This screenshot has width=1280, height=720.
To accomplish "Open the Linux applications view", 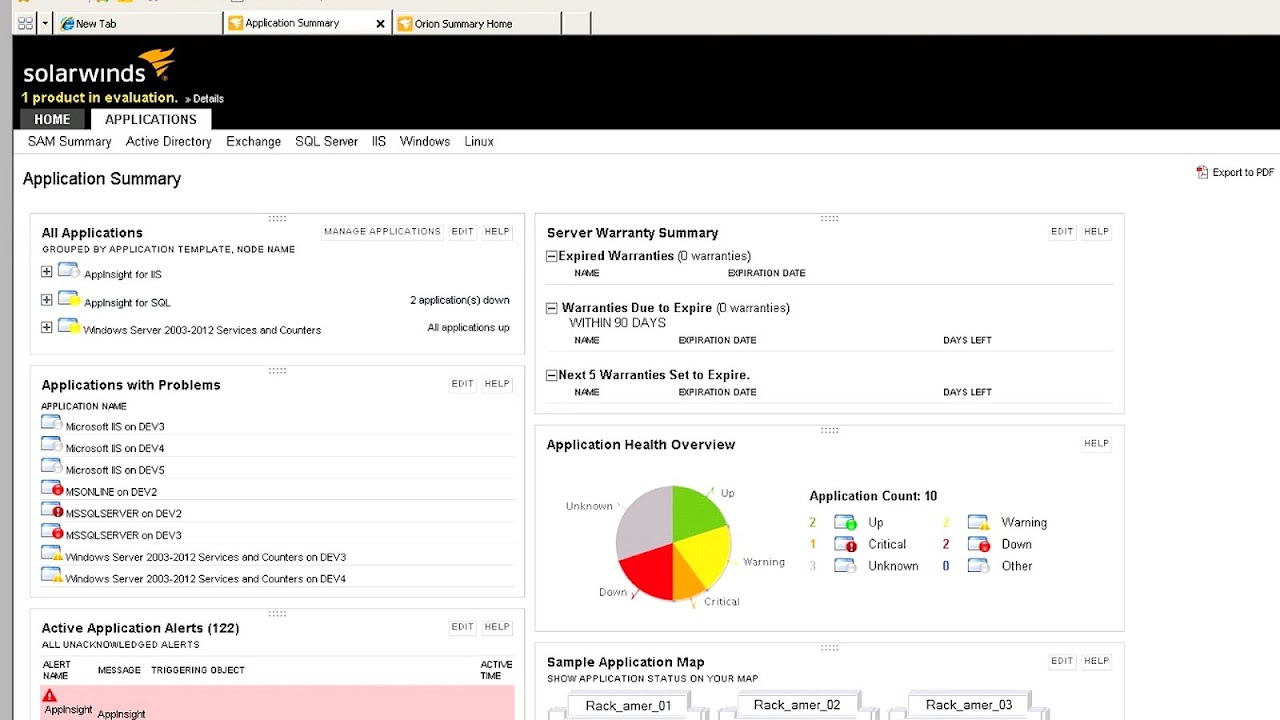I will (x=479, y=141).
